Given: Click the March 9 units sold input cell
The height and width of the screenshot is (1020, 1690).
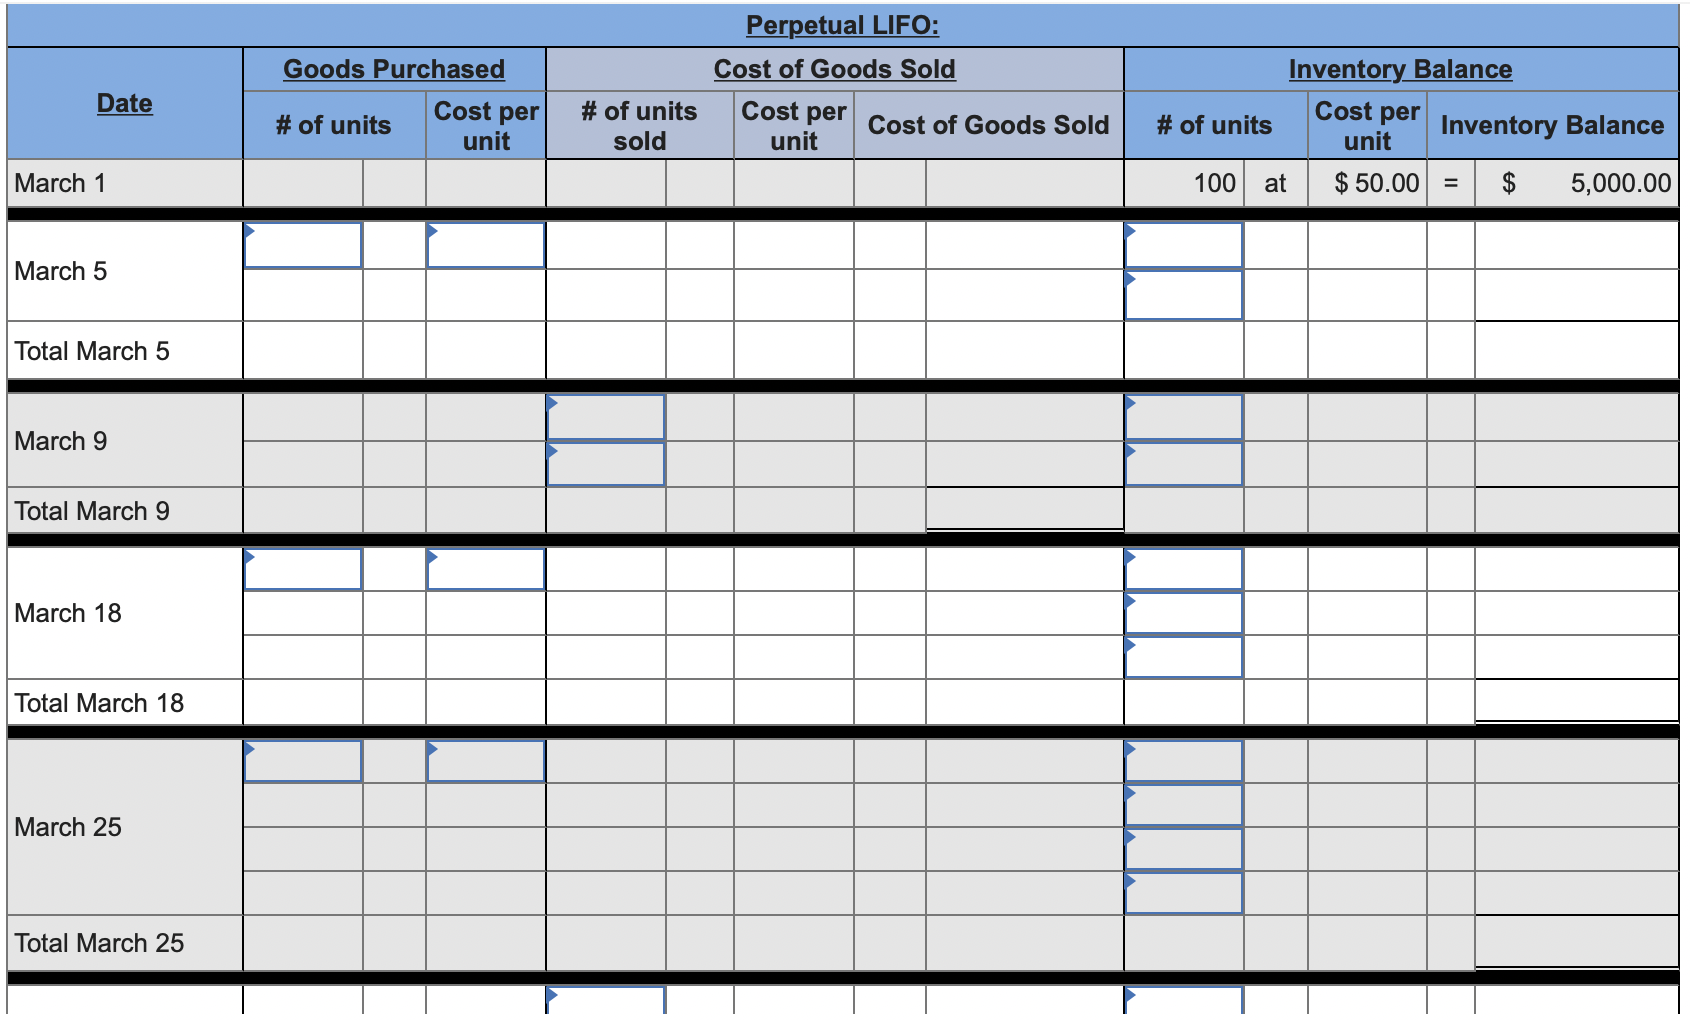Looking at the screenshot, I should [606, 415].
